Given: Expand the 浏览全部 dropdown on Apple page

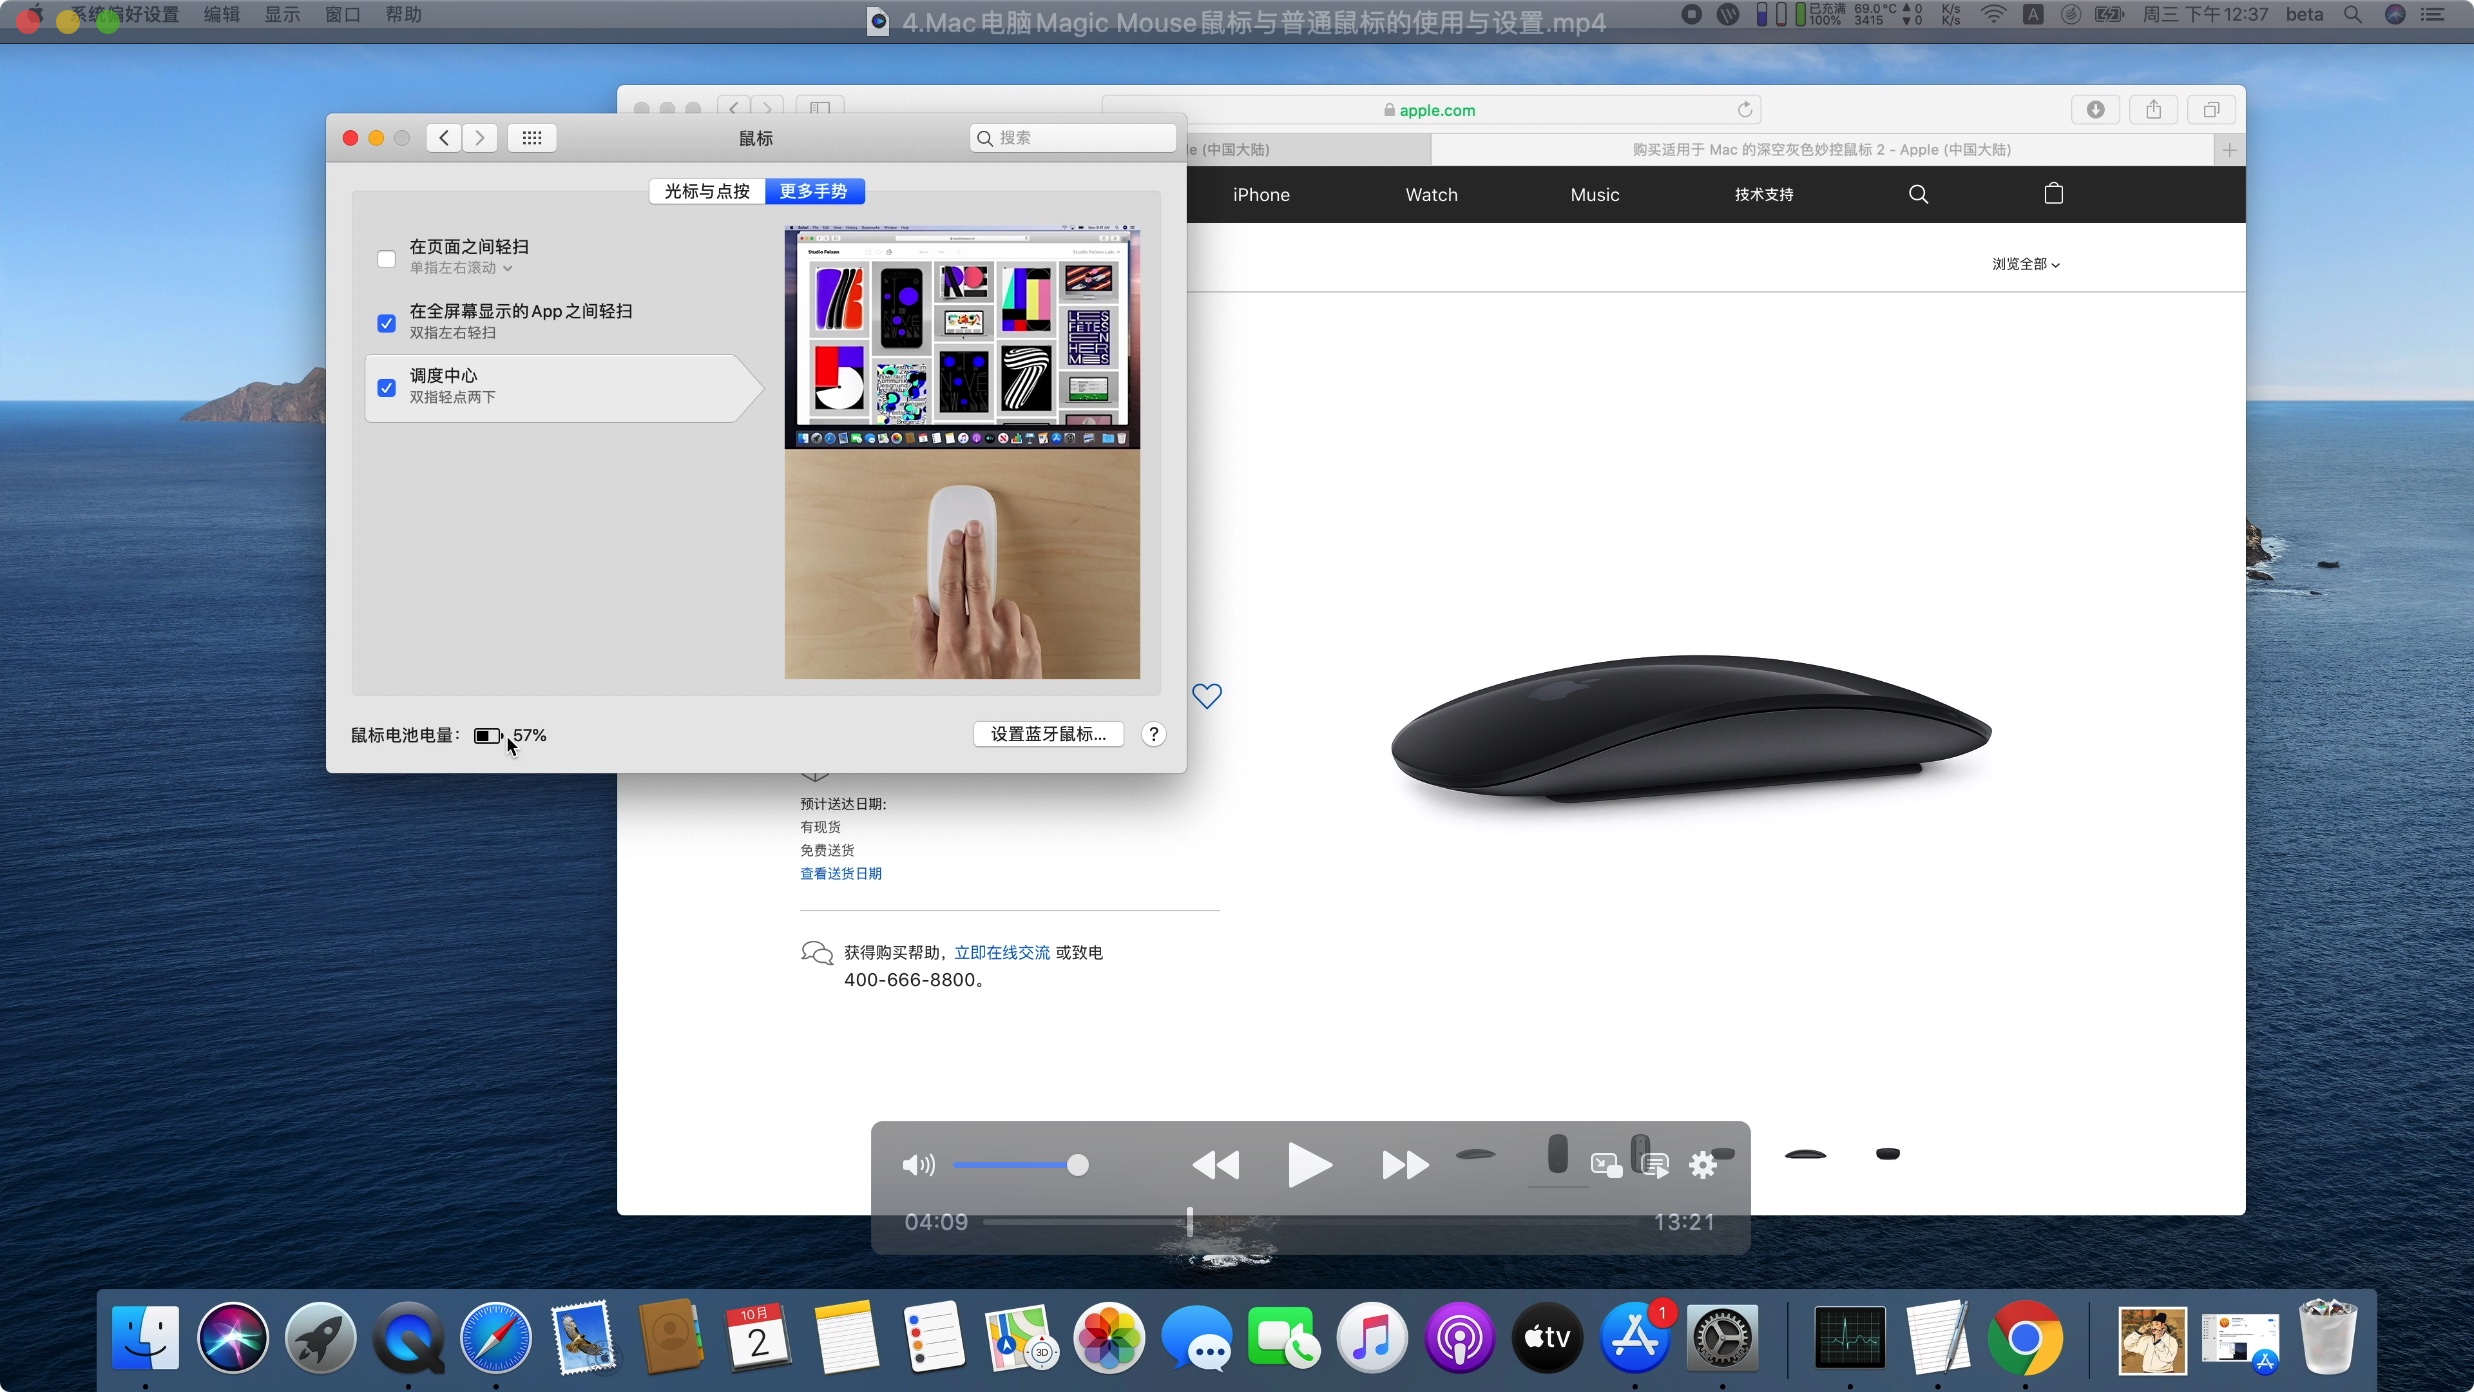Looking at the screenshot, I should tap(2026, 264).
